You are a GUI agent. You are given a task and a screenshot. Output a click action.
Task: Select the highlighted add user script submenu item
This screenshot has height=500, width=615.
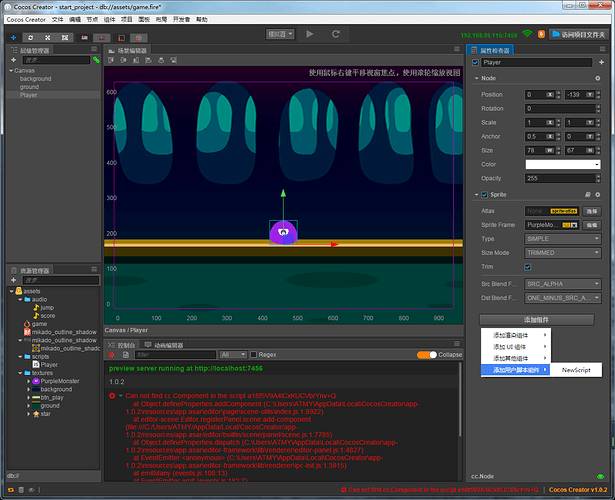(515, 370)
